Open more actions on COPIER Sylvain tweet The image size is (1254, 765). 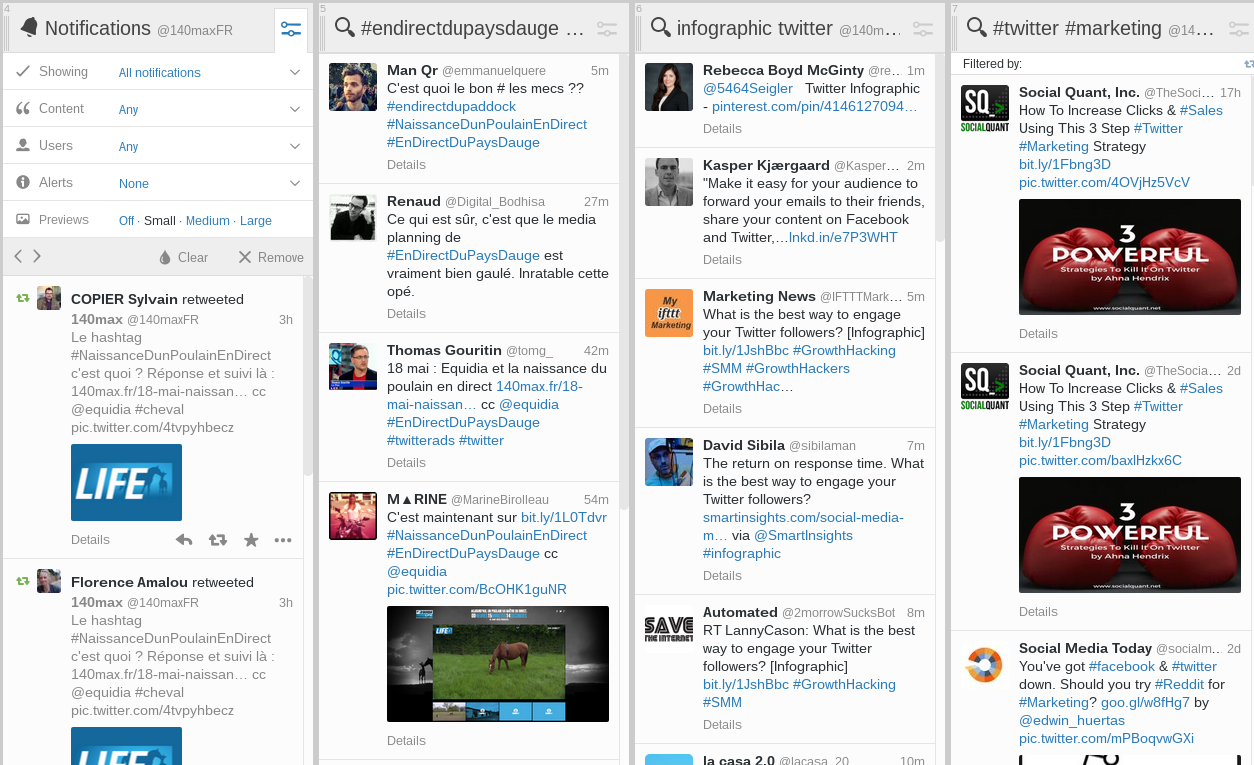click(283, 540)
